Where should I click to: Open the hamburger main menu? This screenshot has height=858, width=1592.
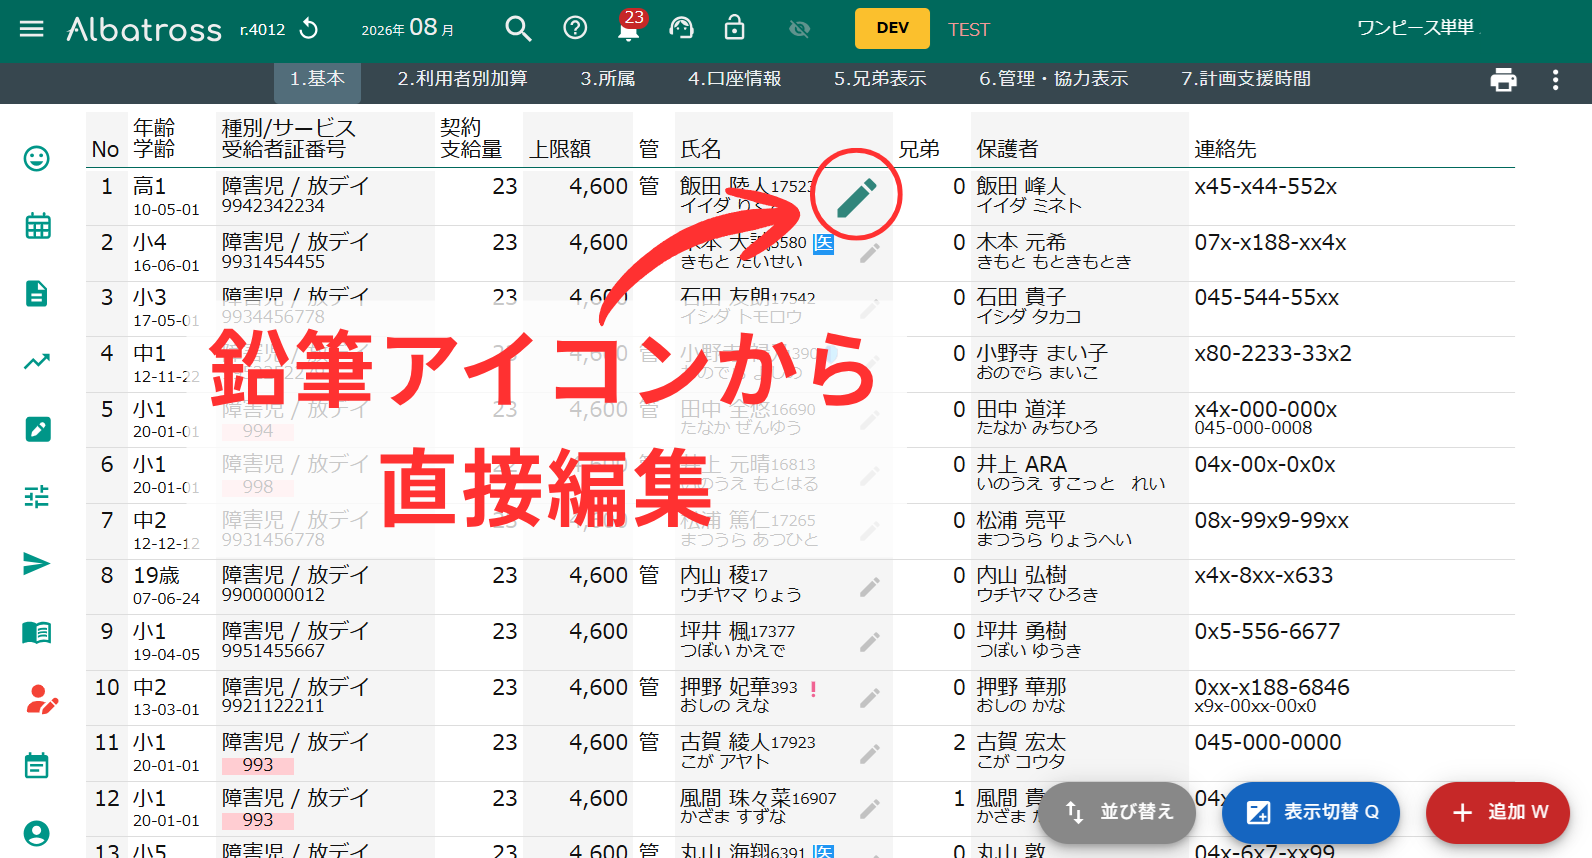(32, 28)
